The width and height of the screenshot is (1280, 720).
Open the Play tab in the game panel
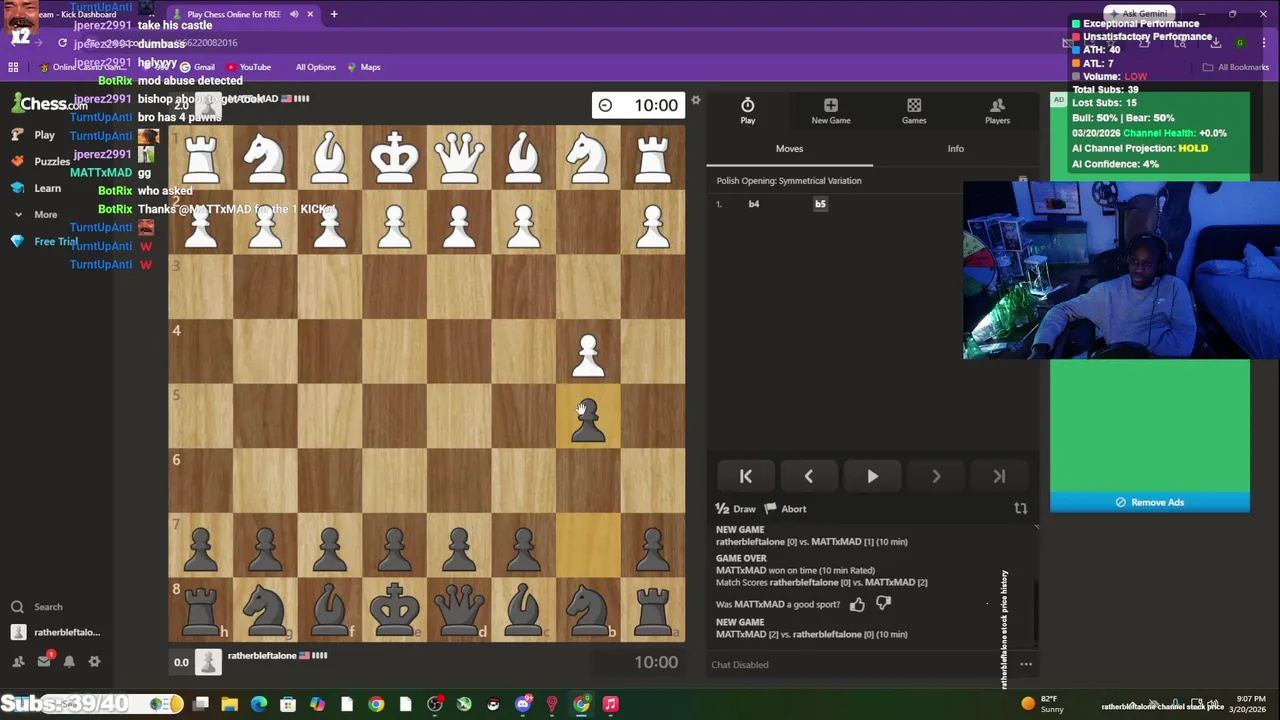tap(747, 111)
